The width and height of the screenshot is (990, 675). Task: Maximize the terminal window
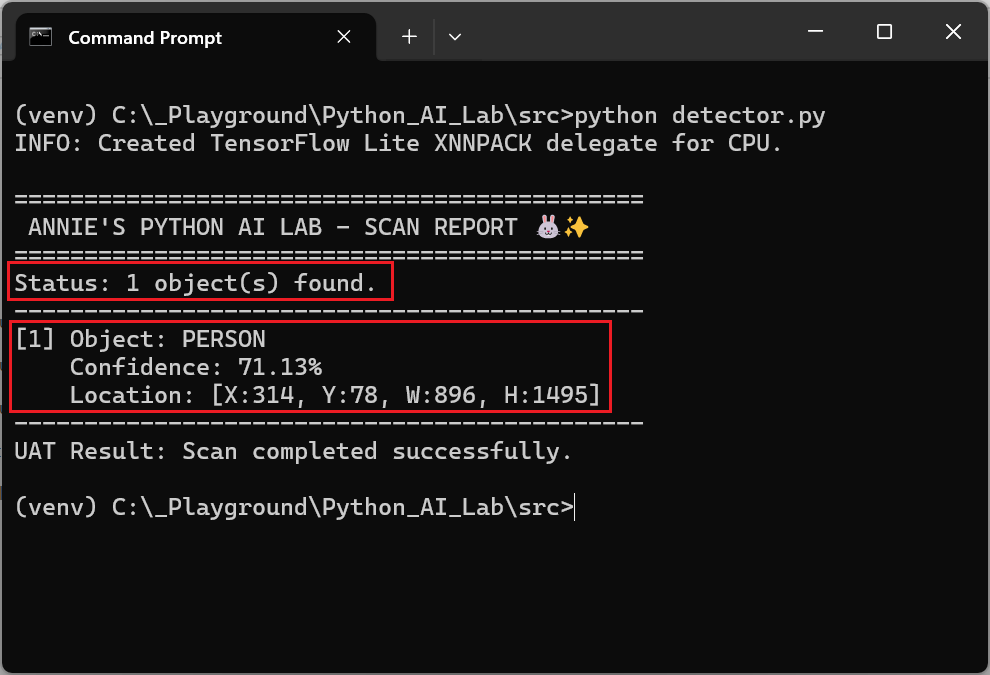point(884,32)
